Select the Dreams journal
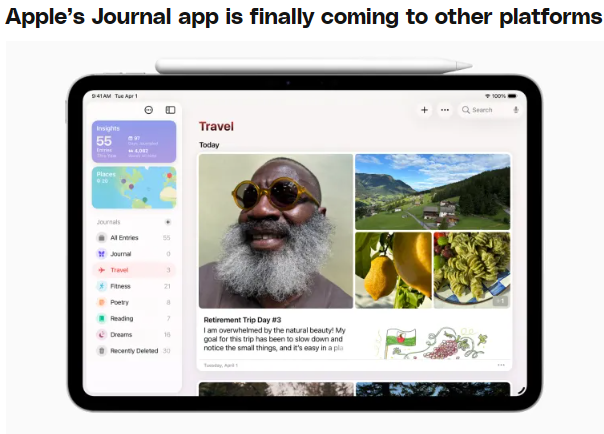The width and height of the screenshot is (604, 434). pos(134,335)
